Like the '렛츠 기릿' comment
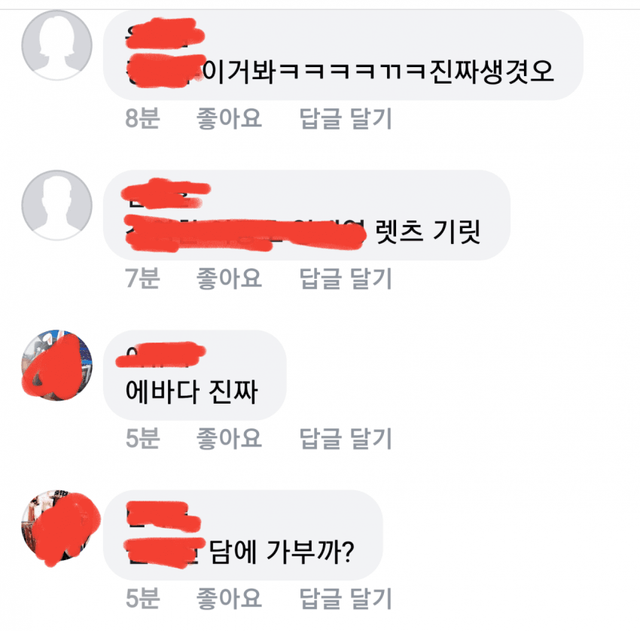This screenshot has height=631, width=640. [x=229, y=278]
